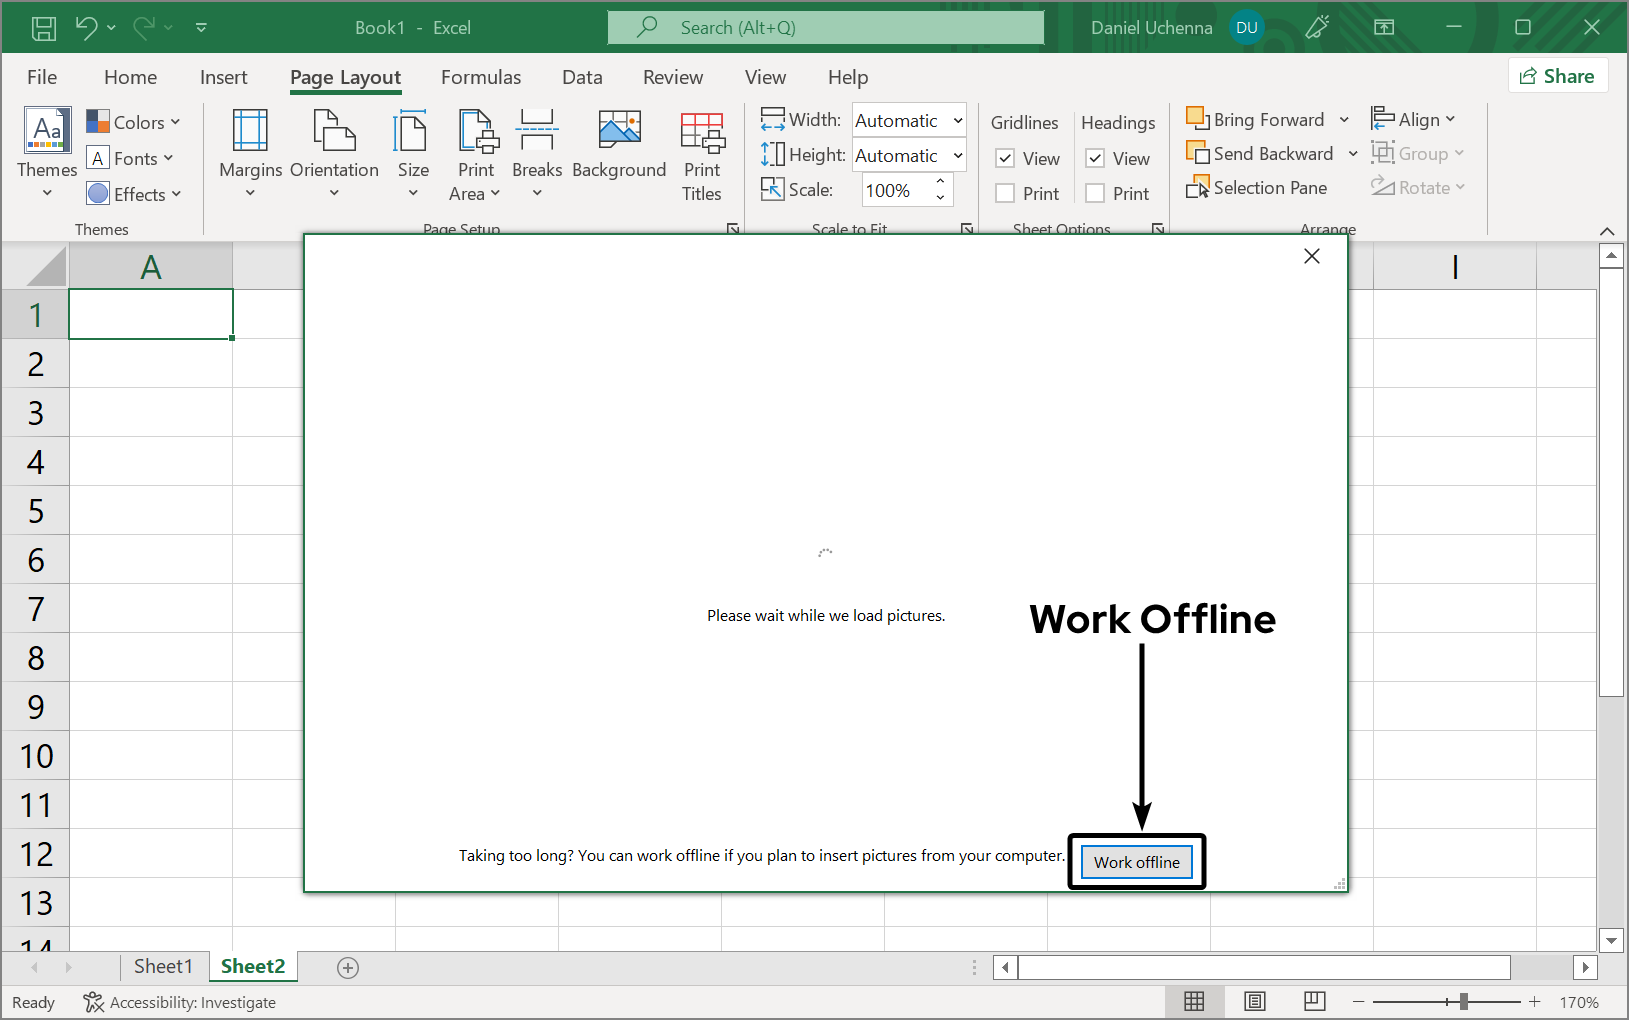Enable the Gridlines Print checkbox
Screen dimensions: 1629x1020
pos(1006,194)
